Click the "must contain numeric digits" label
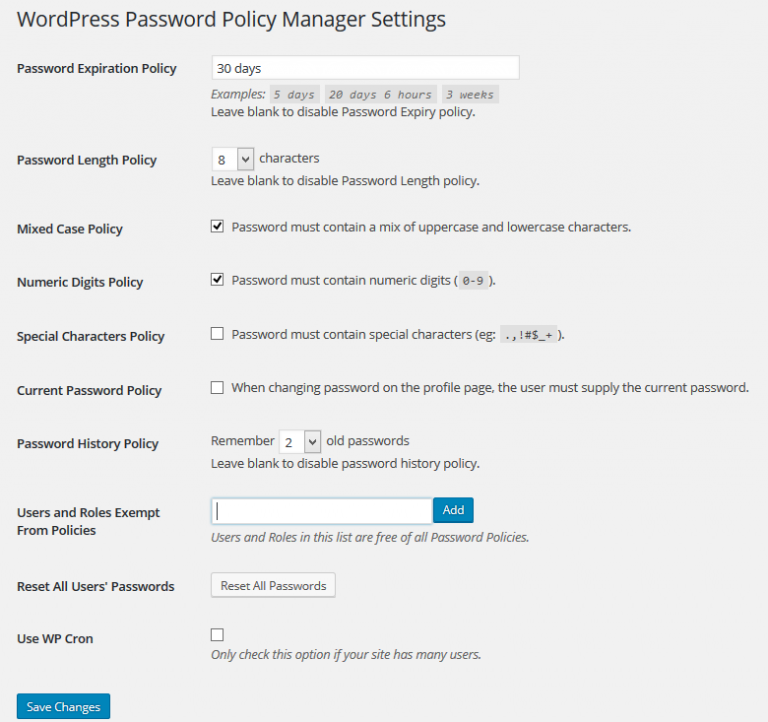Screen dimensions: 768x722 (341, 281)
